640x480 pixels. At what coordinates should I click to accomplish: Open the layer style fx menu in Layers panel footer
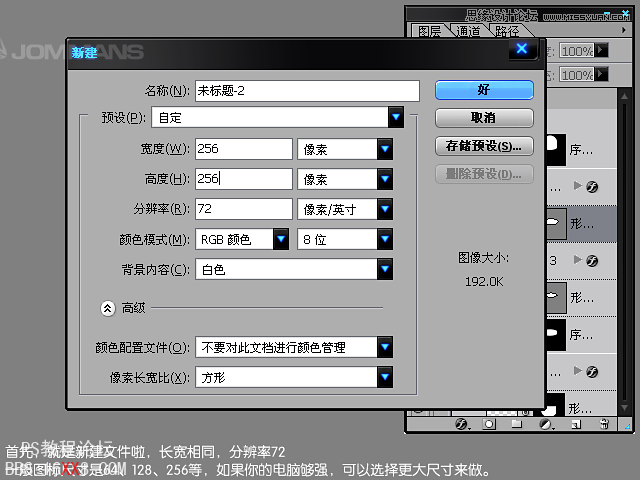(462, 423)
